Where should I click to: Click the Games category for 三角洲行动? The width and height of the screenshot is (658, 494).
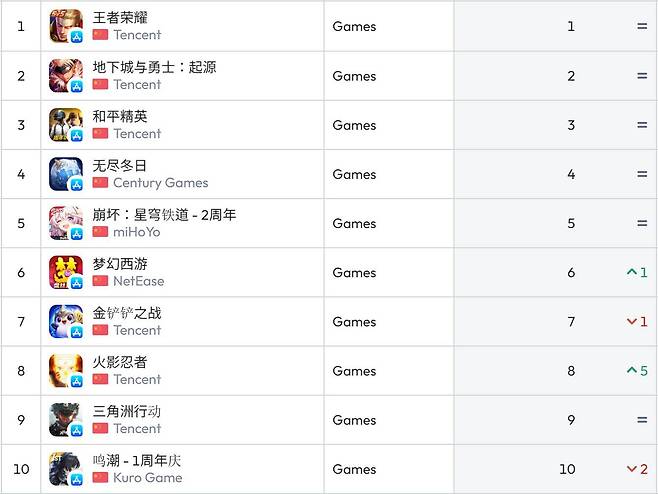pos(354,420)
